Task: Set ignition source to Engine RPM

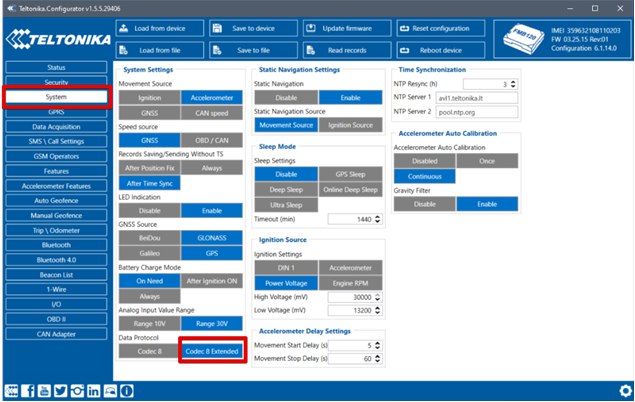Action: pyautogui.click(x=350, y=283)
